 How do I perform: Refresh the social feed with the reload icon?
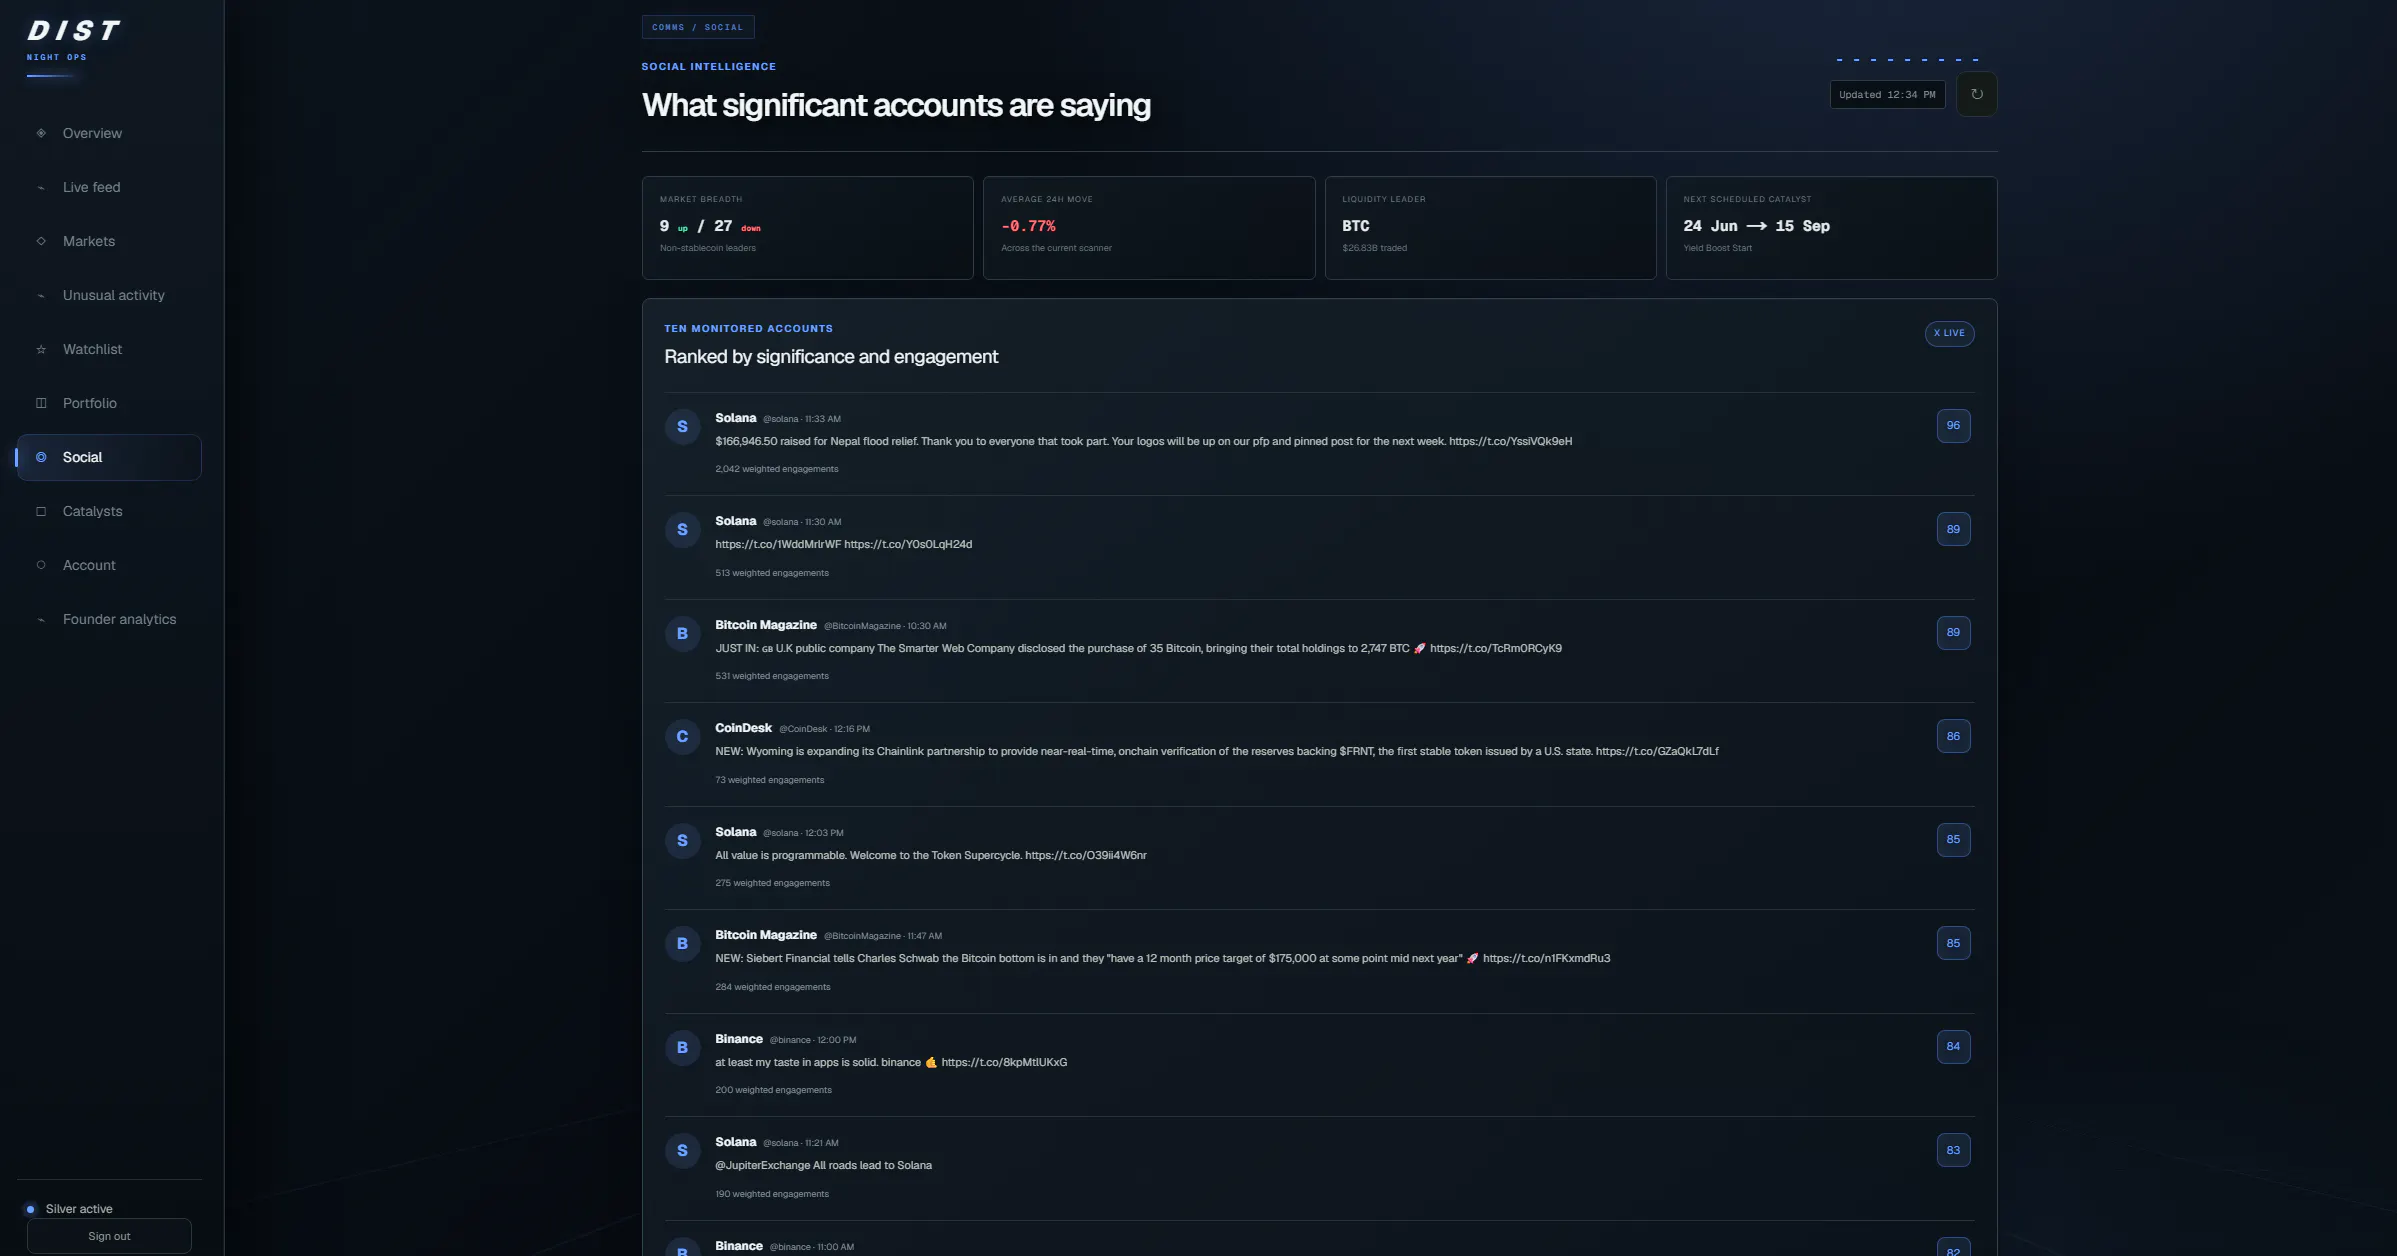(x=1976, y=94)
